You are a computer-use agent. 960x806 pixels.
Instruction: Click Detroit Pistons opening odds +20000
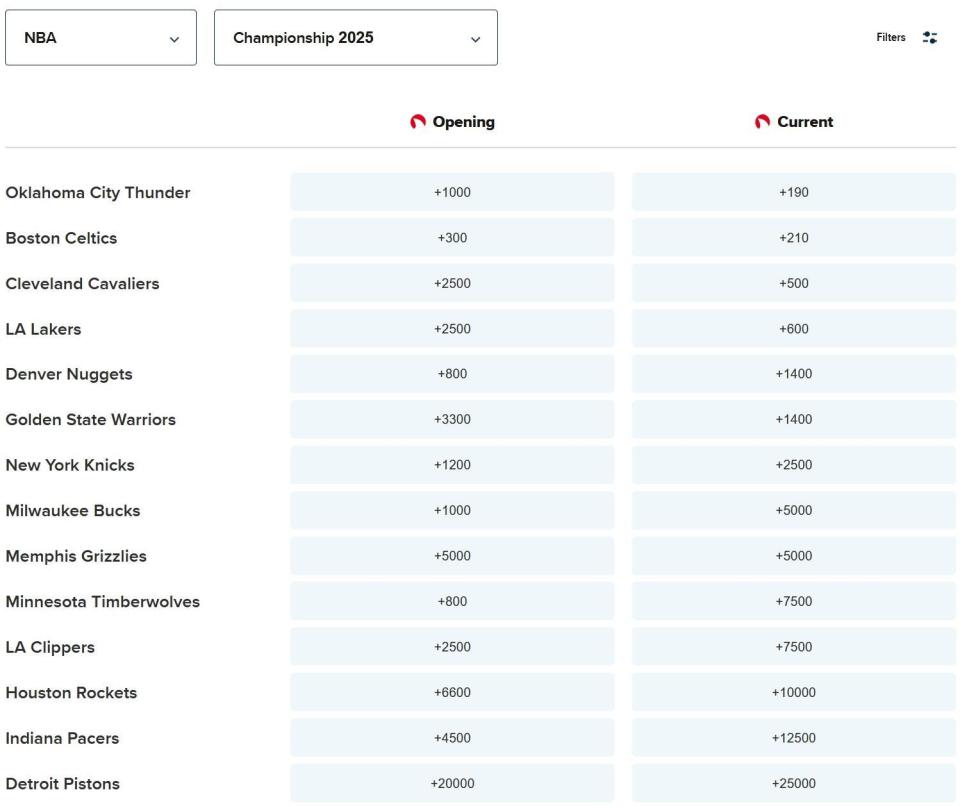coord(452,784)
